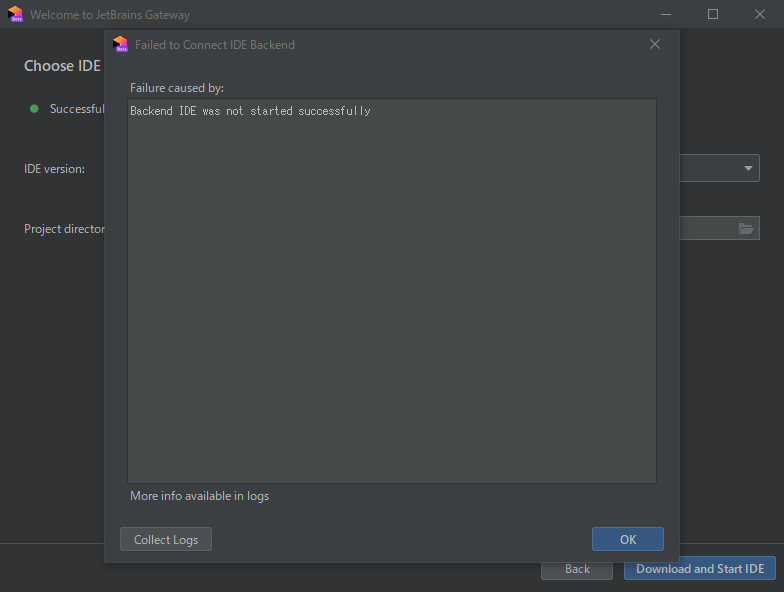
Task: Click Download and Start IDE
Action: 700,569
